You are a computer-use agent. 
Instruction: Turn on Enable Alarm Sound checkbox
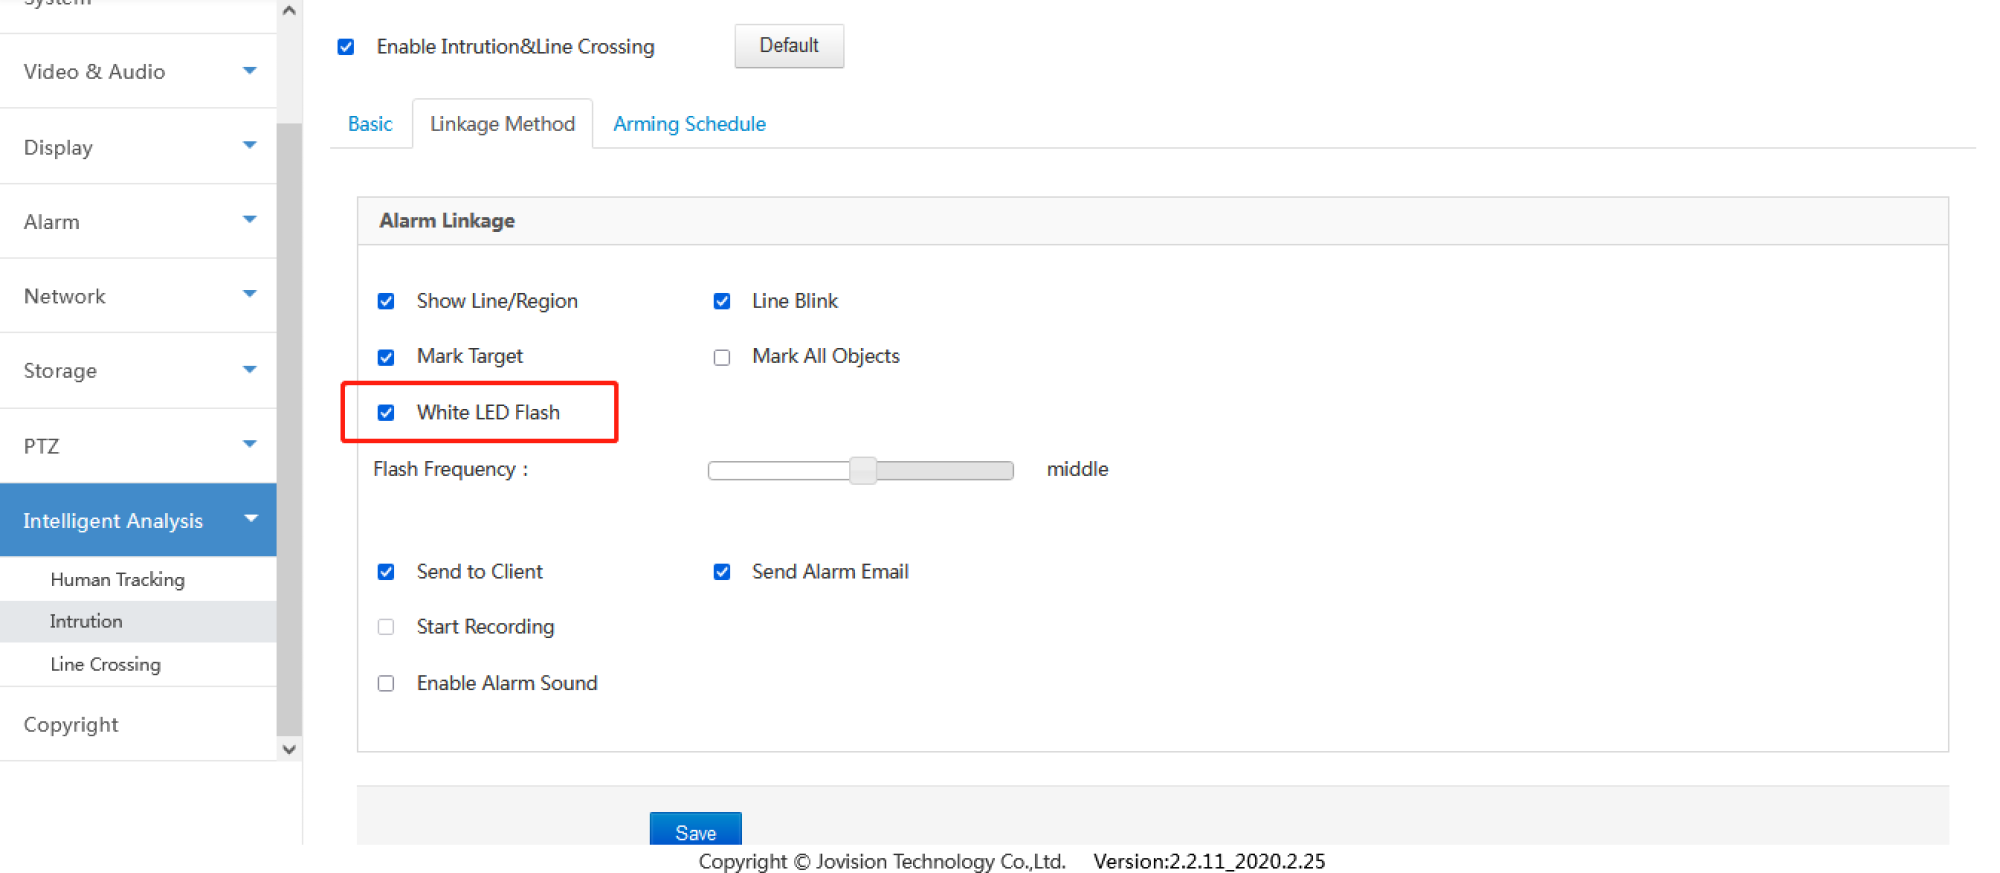(386, 684)
